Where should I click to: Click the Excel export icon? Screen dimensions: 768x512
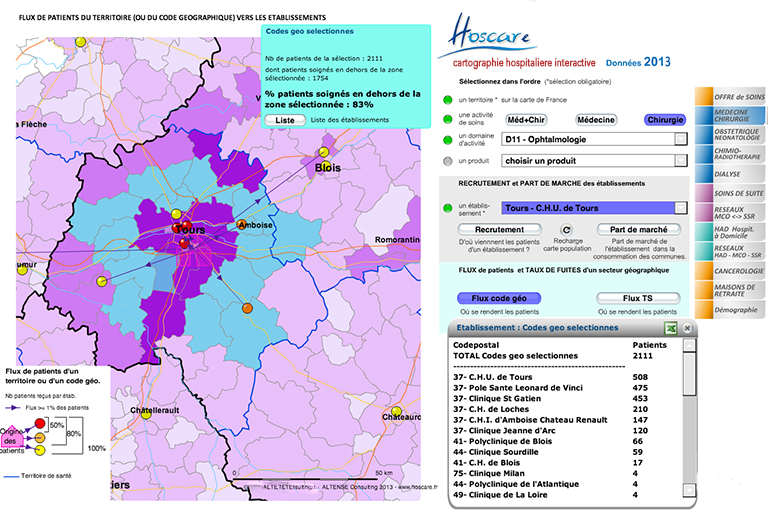tap(673, 328)
